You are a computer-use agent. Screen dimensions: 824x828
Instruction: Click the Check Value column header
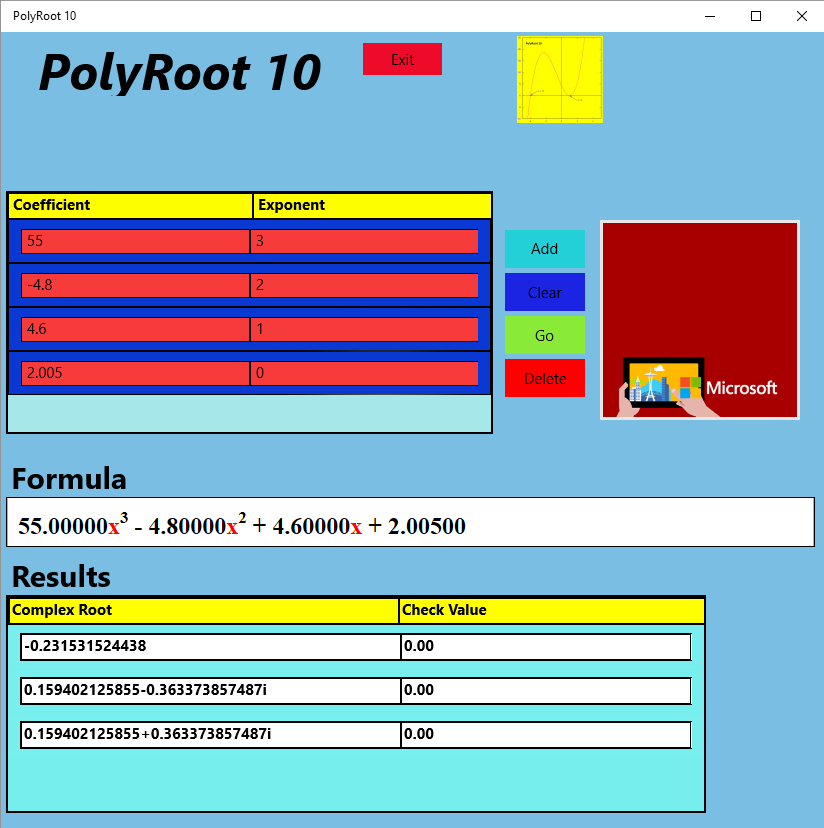tap(551, 610)
